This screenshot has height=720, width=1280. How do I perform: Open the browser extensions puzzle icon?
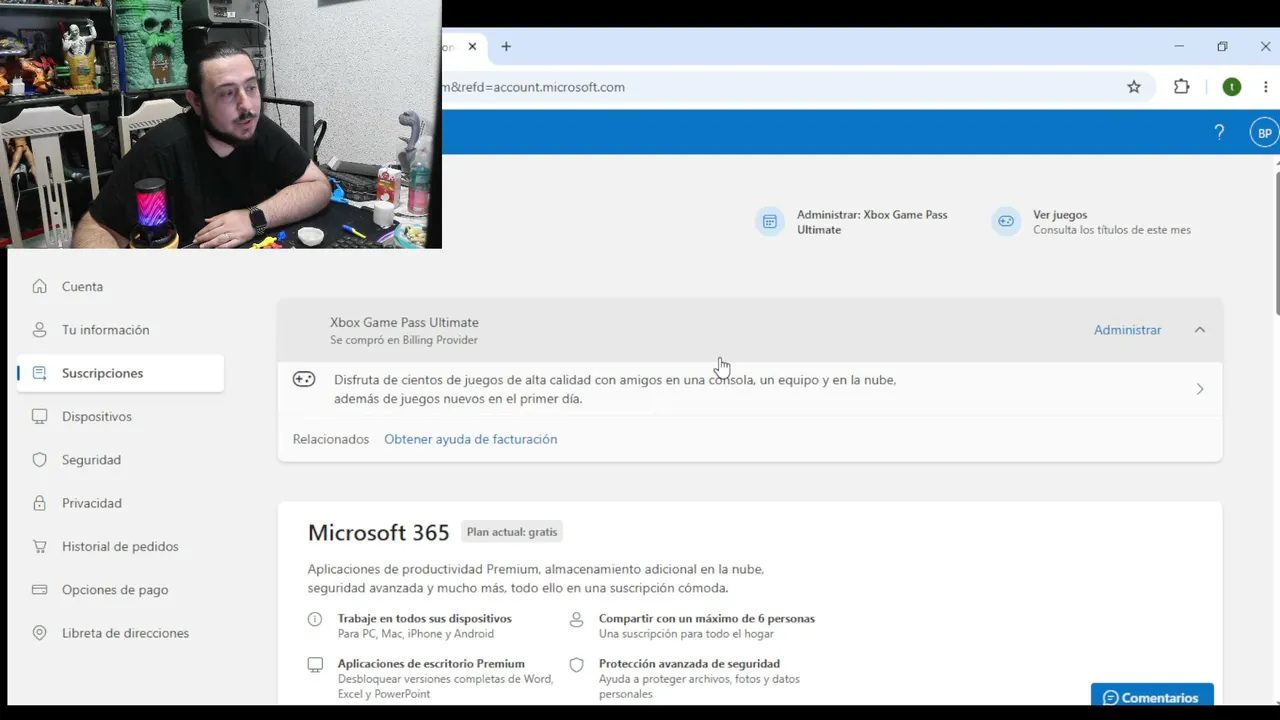coord(1182,87)
